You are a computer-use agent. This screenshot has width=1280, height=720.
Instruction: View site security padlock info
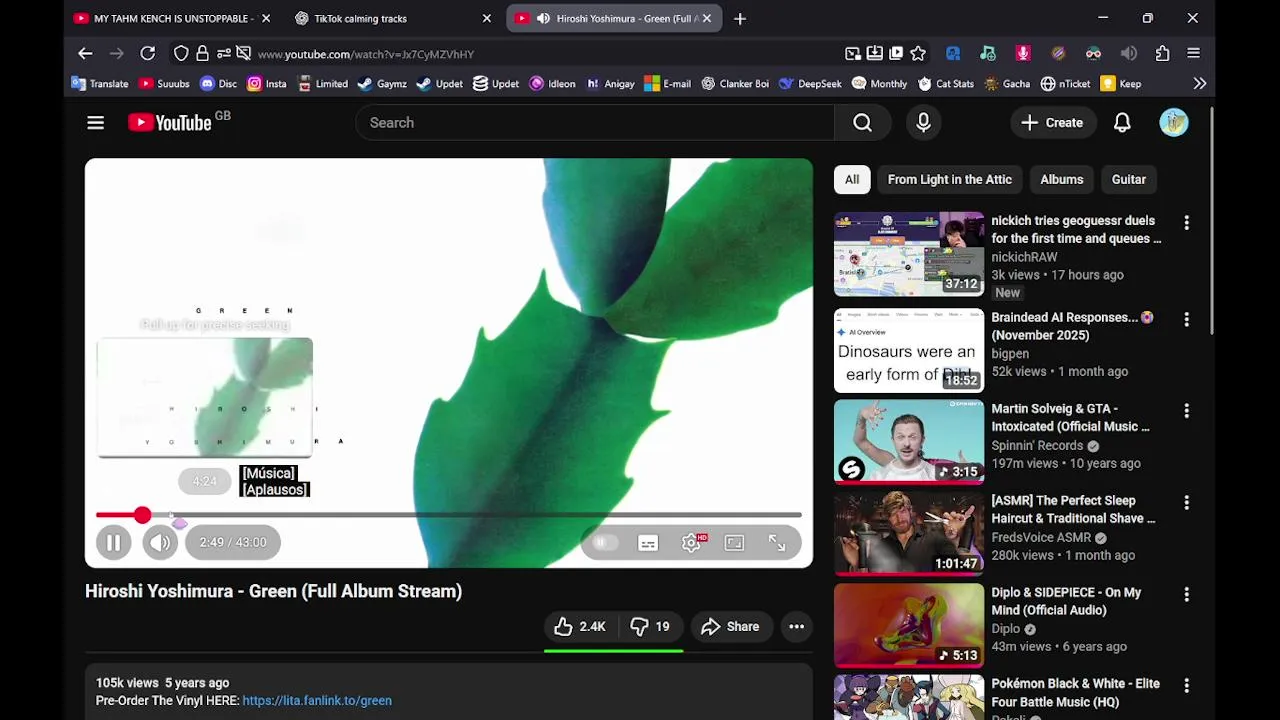202,53
